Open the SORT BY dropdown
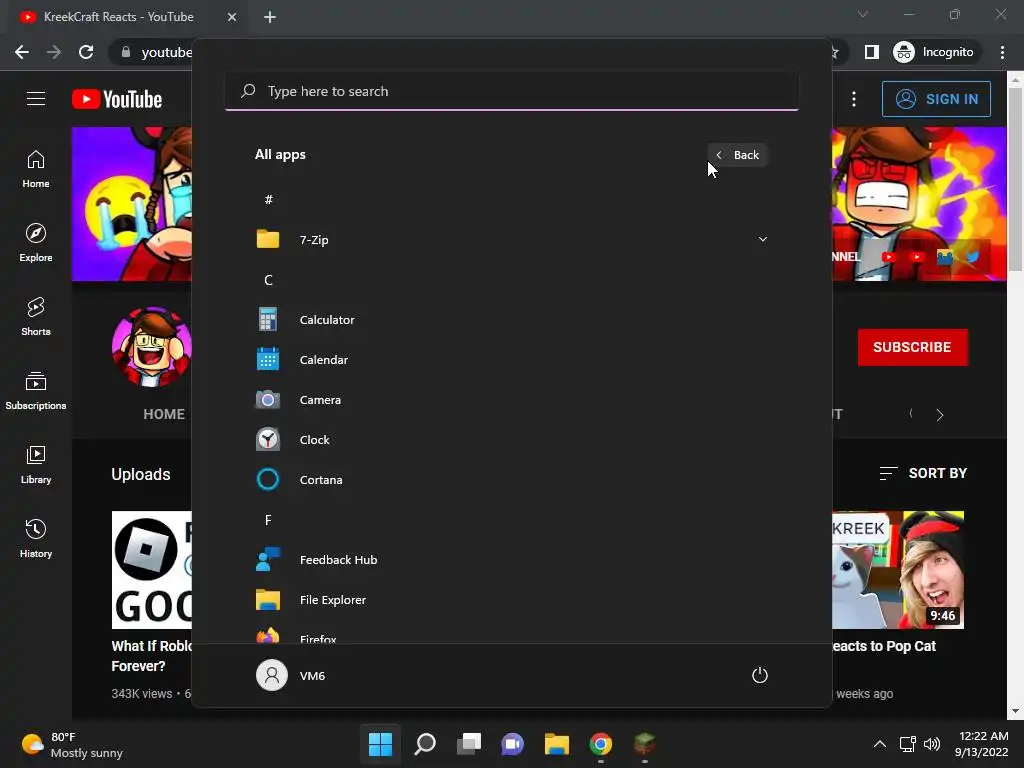Viewport: 1024px width, 768px height. 923,473
